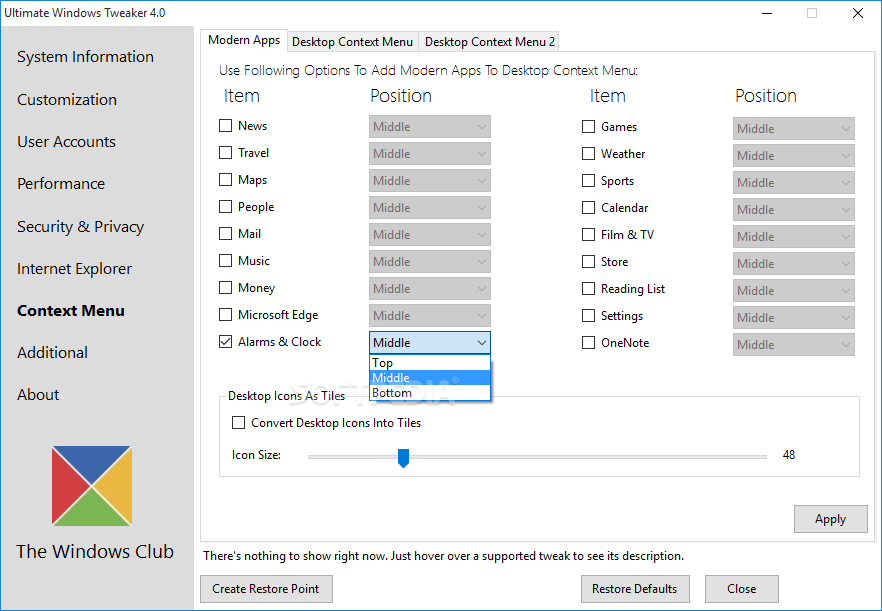Screen dimensions: 882x611
Task: Open the Store position dropdown
Action: 794,263
